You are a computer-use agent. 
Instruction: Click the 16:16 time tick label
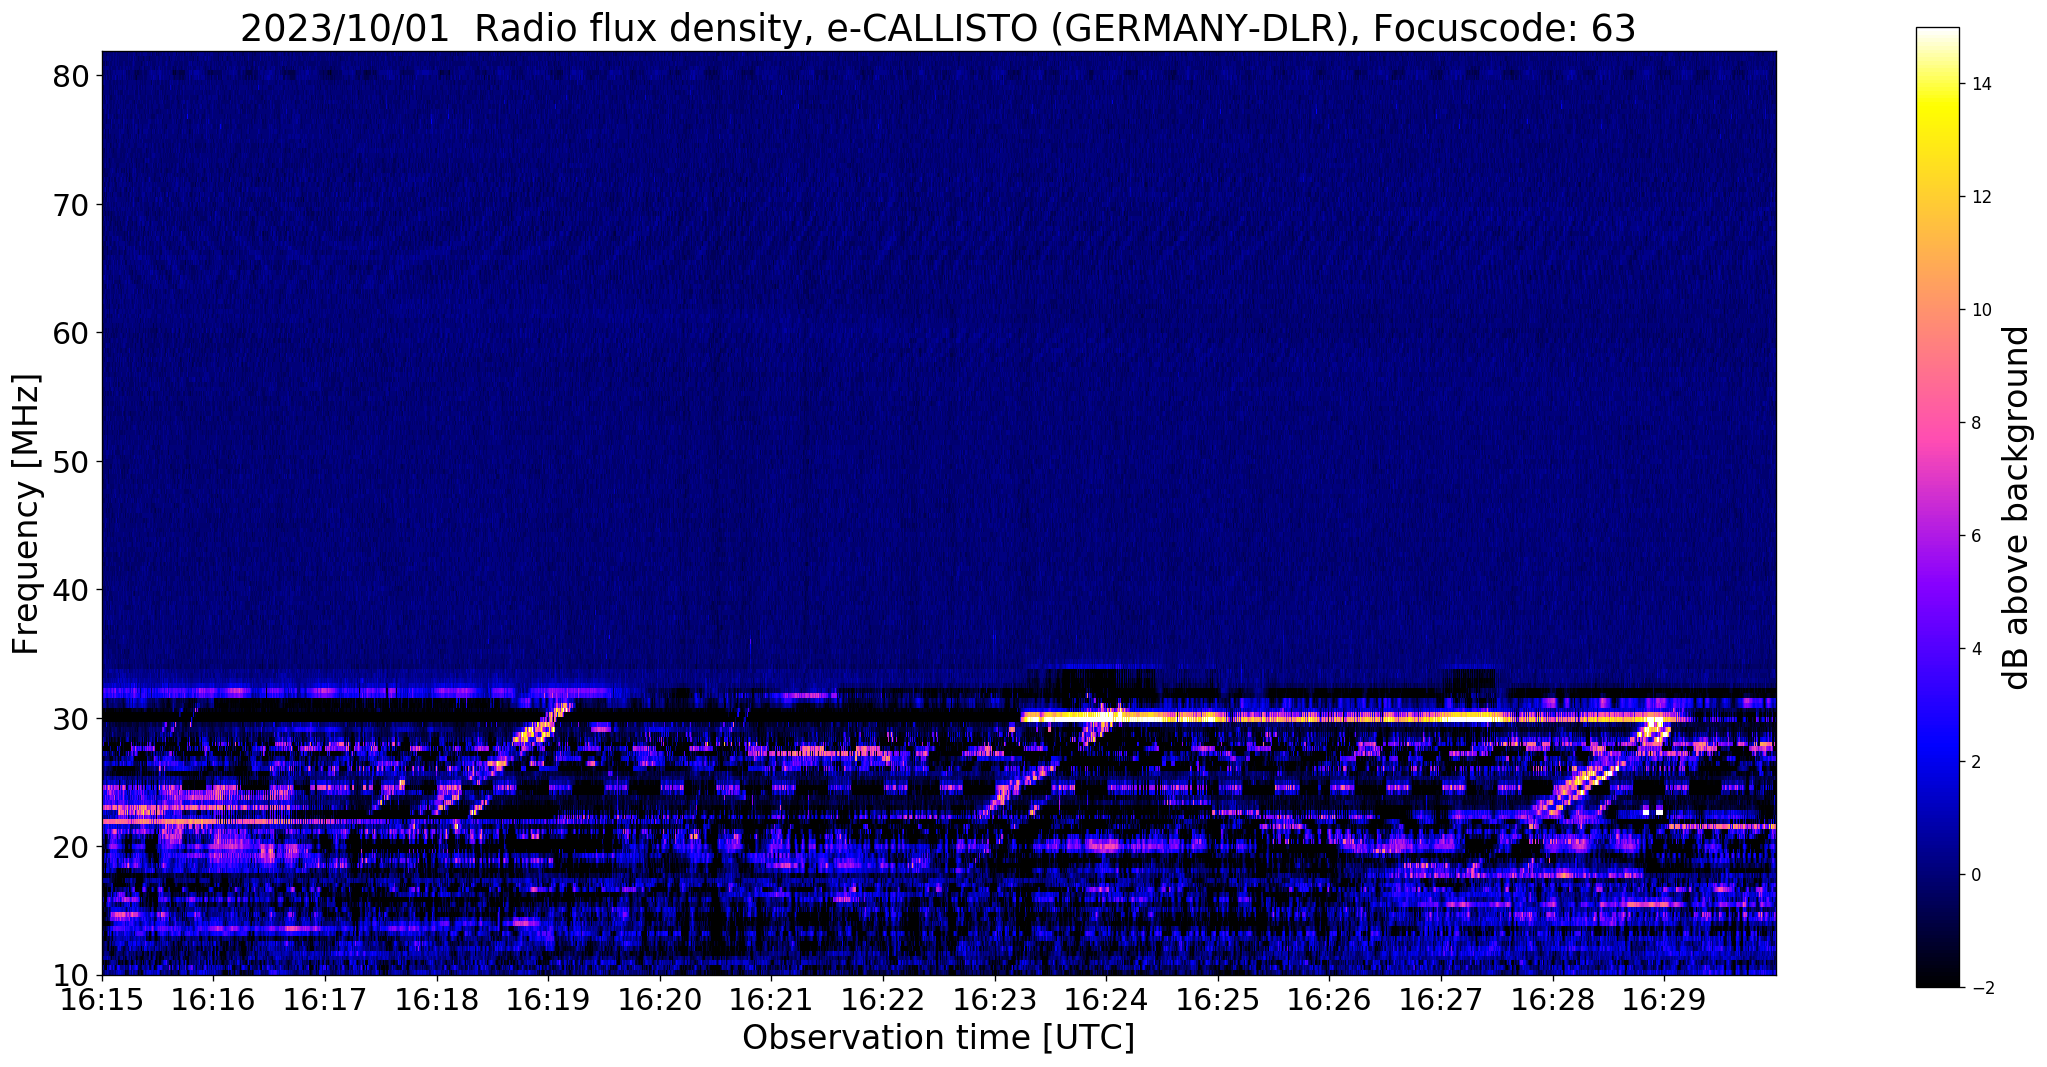coord(213,1000)
